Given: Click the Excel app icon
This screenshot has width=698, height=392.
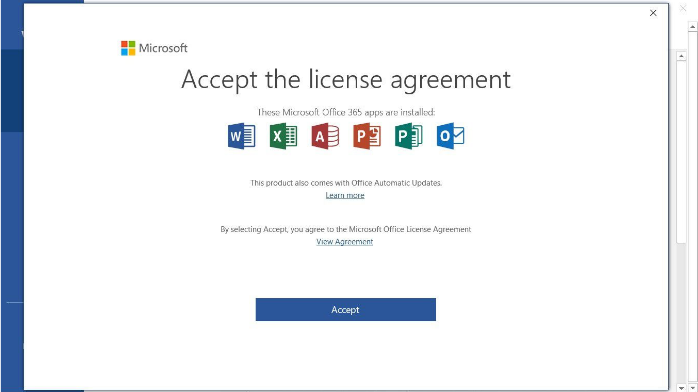Looking at the screenshot, I should click(284, 136).
